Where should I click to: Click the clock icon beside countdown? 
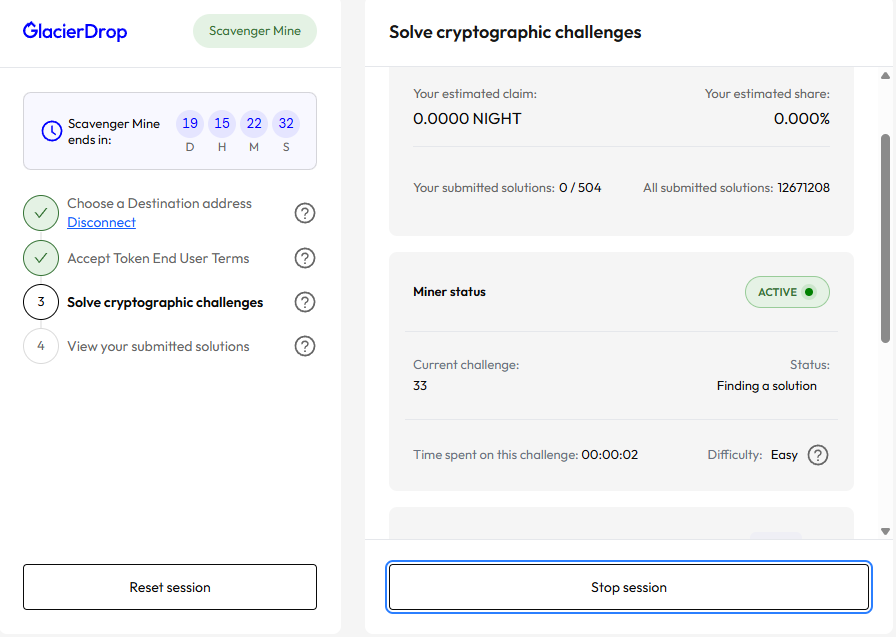click(51, 131)
